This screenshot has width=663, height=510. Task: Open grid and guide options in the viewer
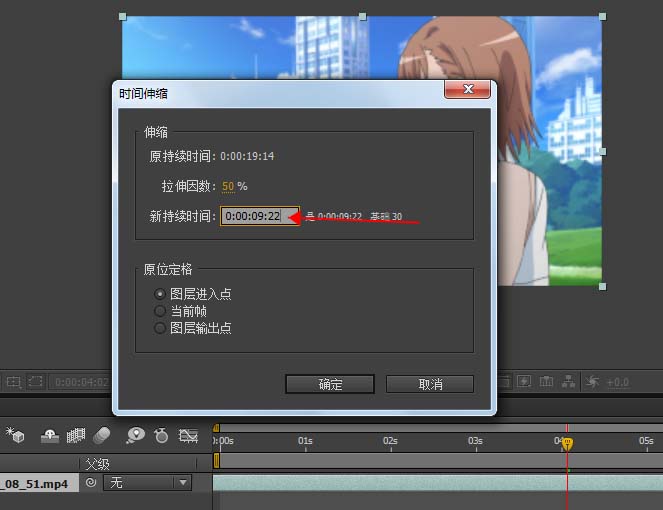pyautogui.click(x=13, y=382)
